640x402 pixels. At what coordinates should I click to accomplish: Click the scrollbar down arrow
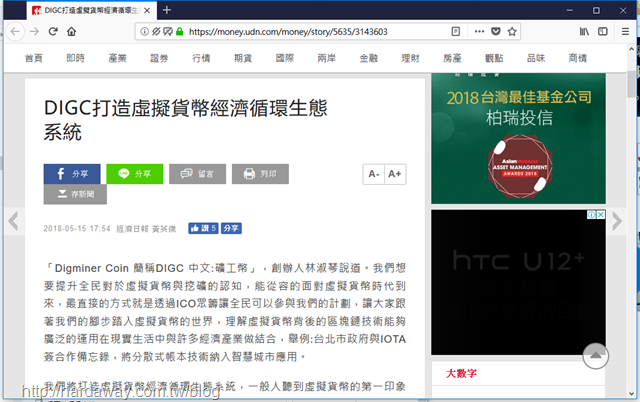(631, 393)
